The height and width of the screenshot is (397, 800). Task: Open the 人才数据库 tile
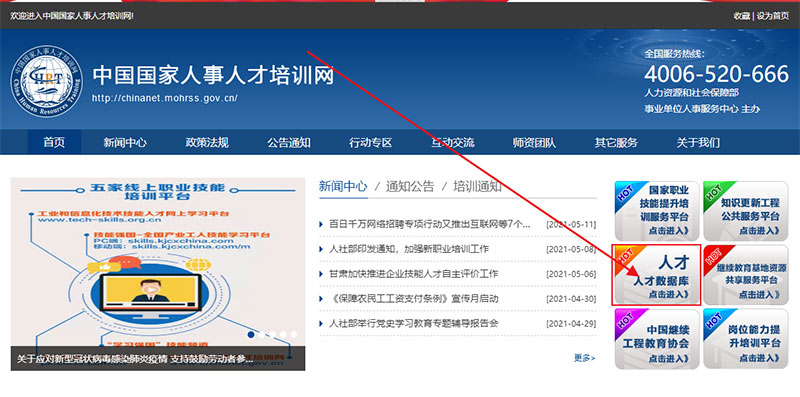(x=657, y=275)
